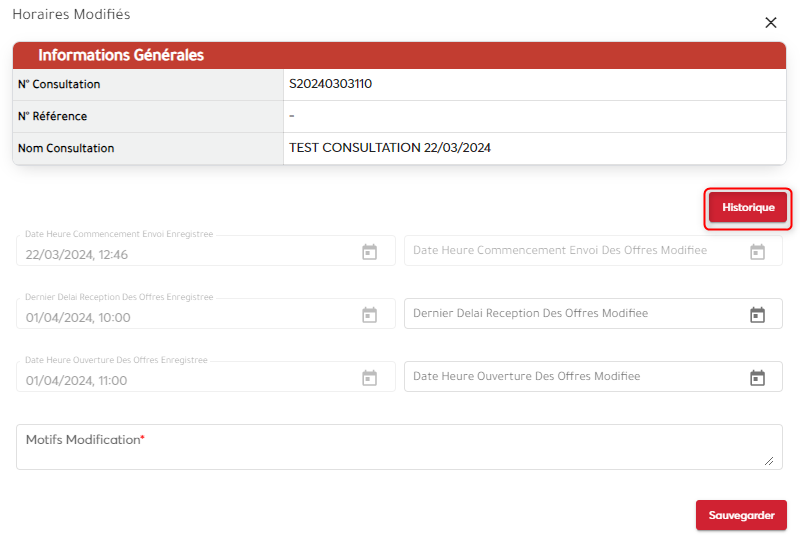This screenshot has width=800, height=542.
Task: Click the field showing 01/04/2024, 11:00
Action: [x=180, y=380]
